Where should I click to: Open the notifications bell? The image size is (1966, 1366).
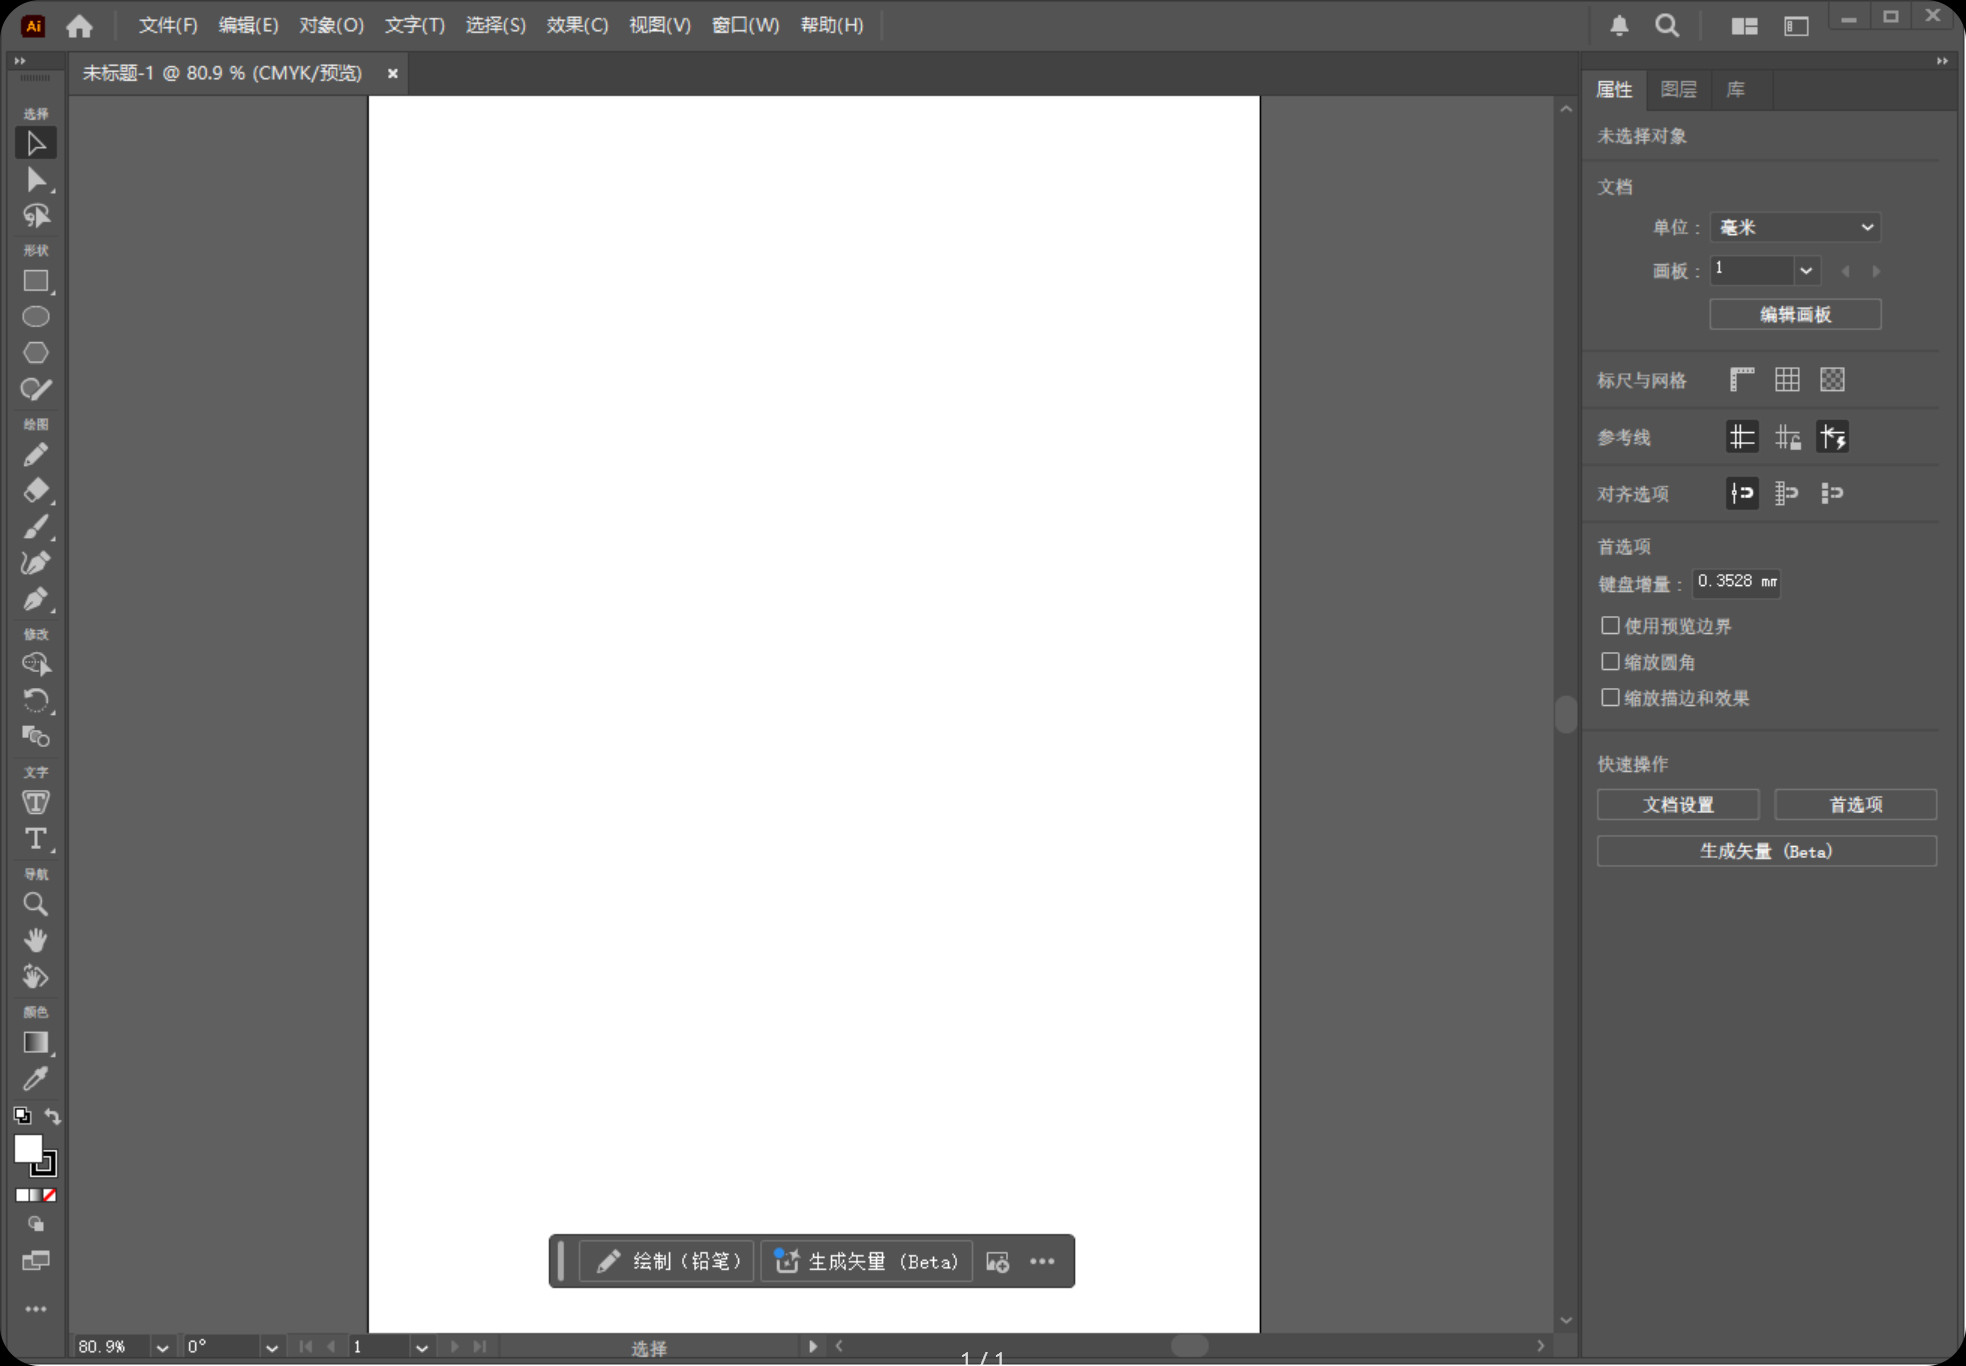click(x=1619, y=26)
